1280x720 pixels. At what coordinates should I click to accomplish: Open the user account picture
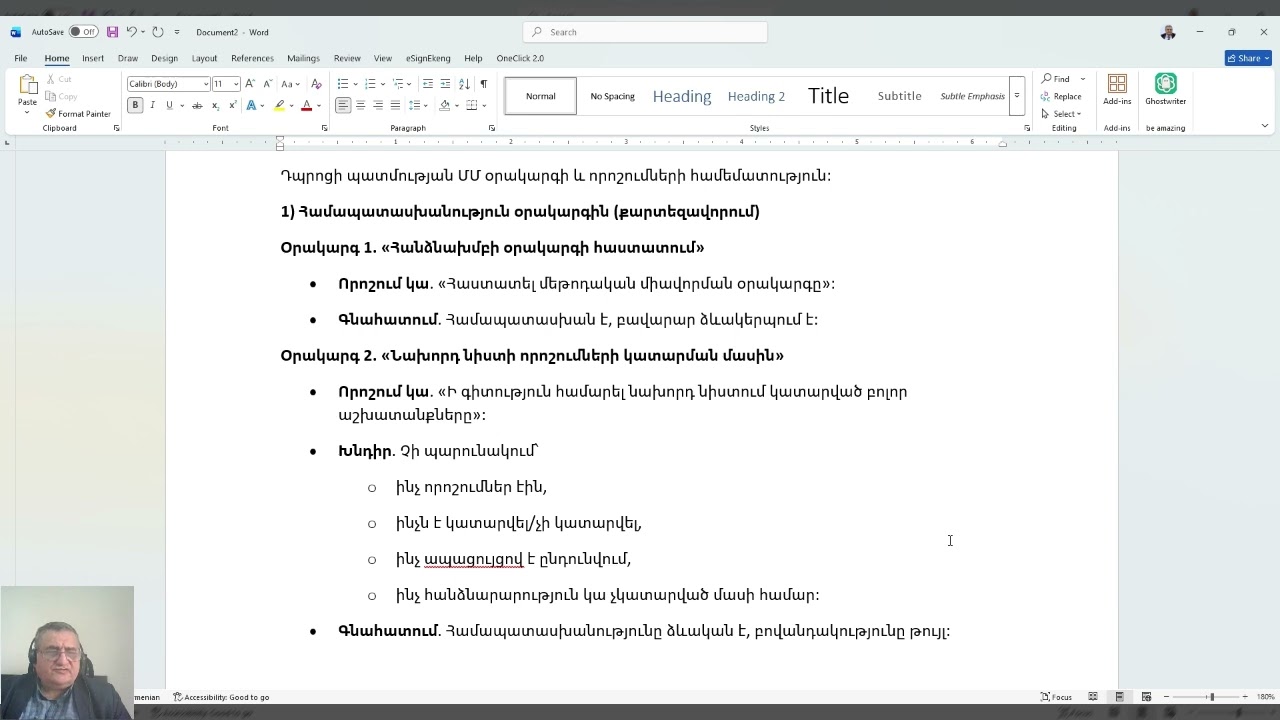pos(1167,32)
